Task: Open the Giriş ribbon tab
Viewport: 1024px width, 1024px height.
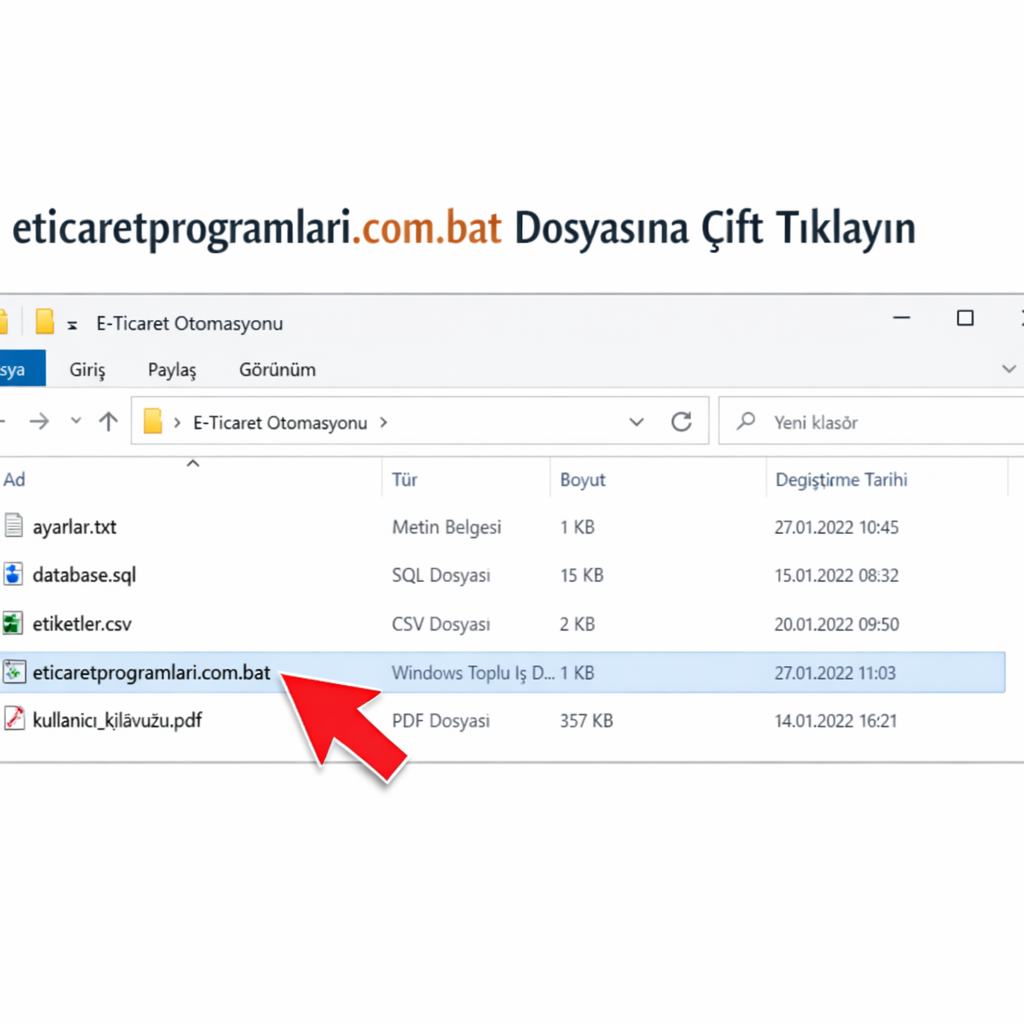Action: [87, 369]
